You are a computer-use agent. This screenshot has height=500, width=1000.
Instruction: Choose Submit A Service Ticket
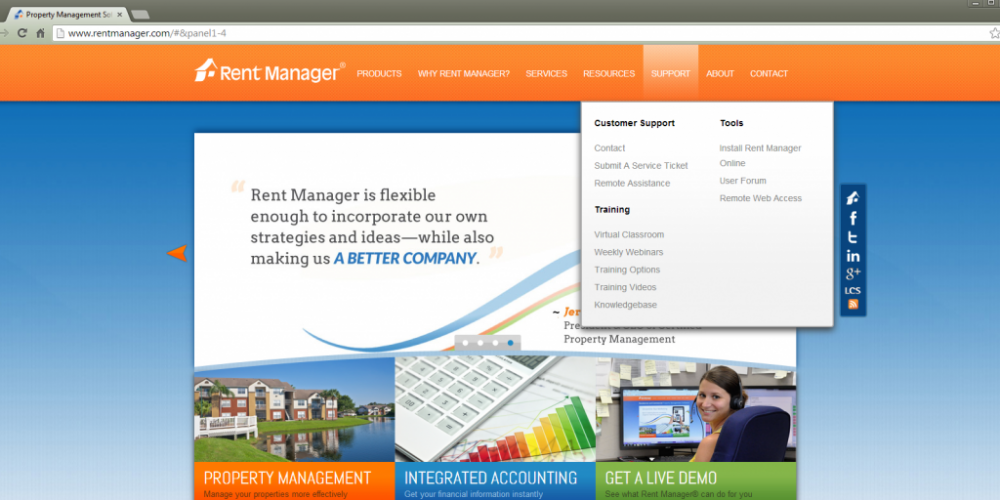coord(641,166)
